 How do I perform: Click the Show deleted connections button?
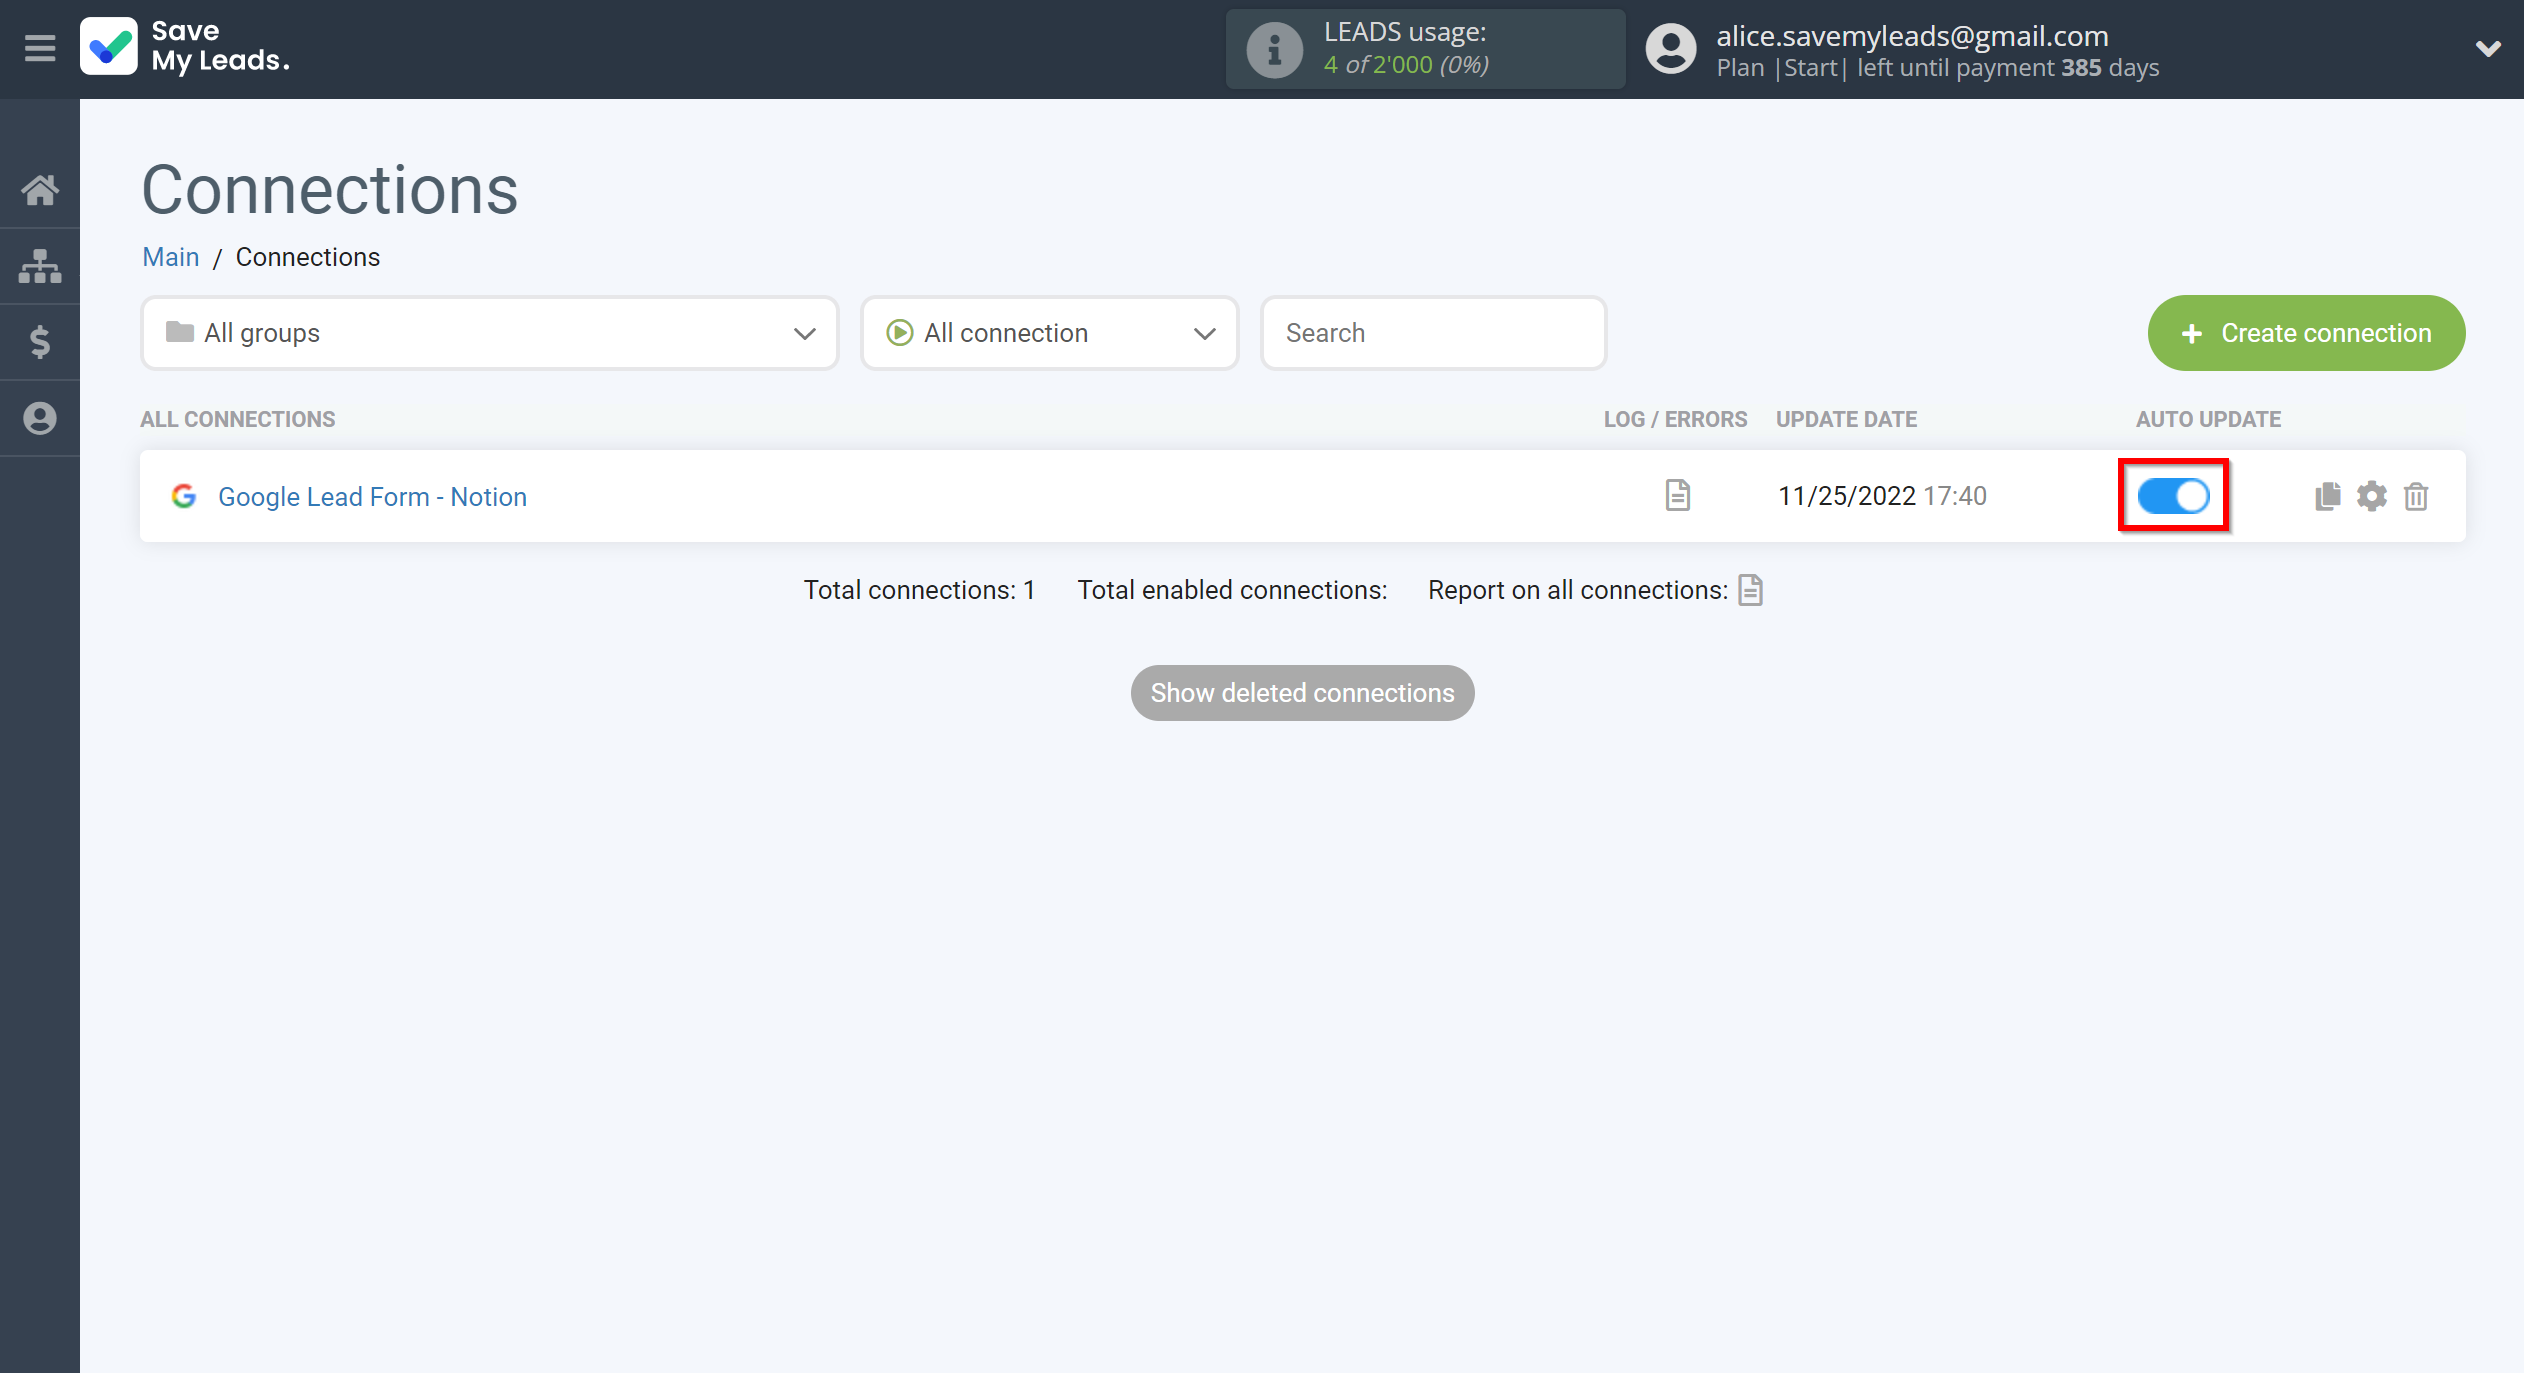click(1302, 693)
